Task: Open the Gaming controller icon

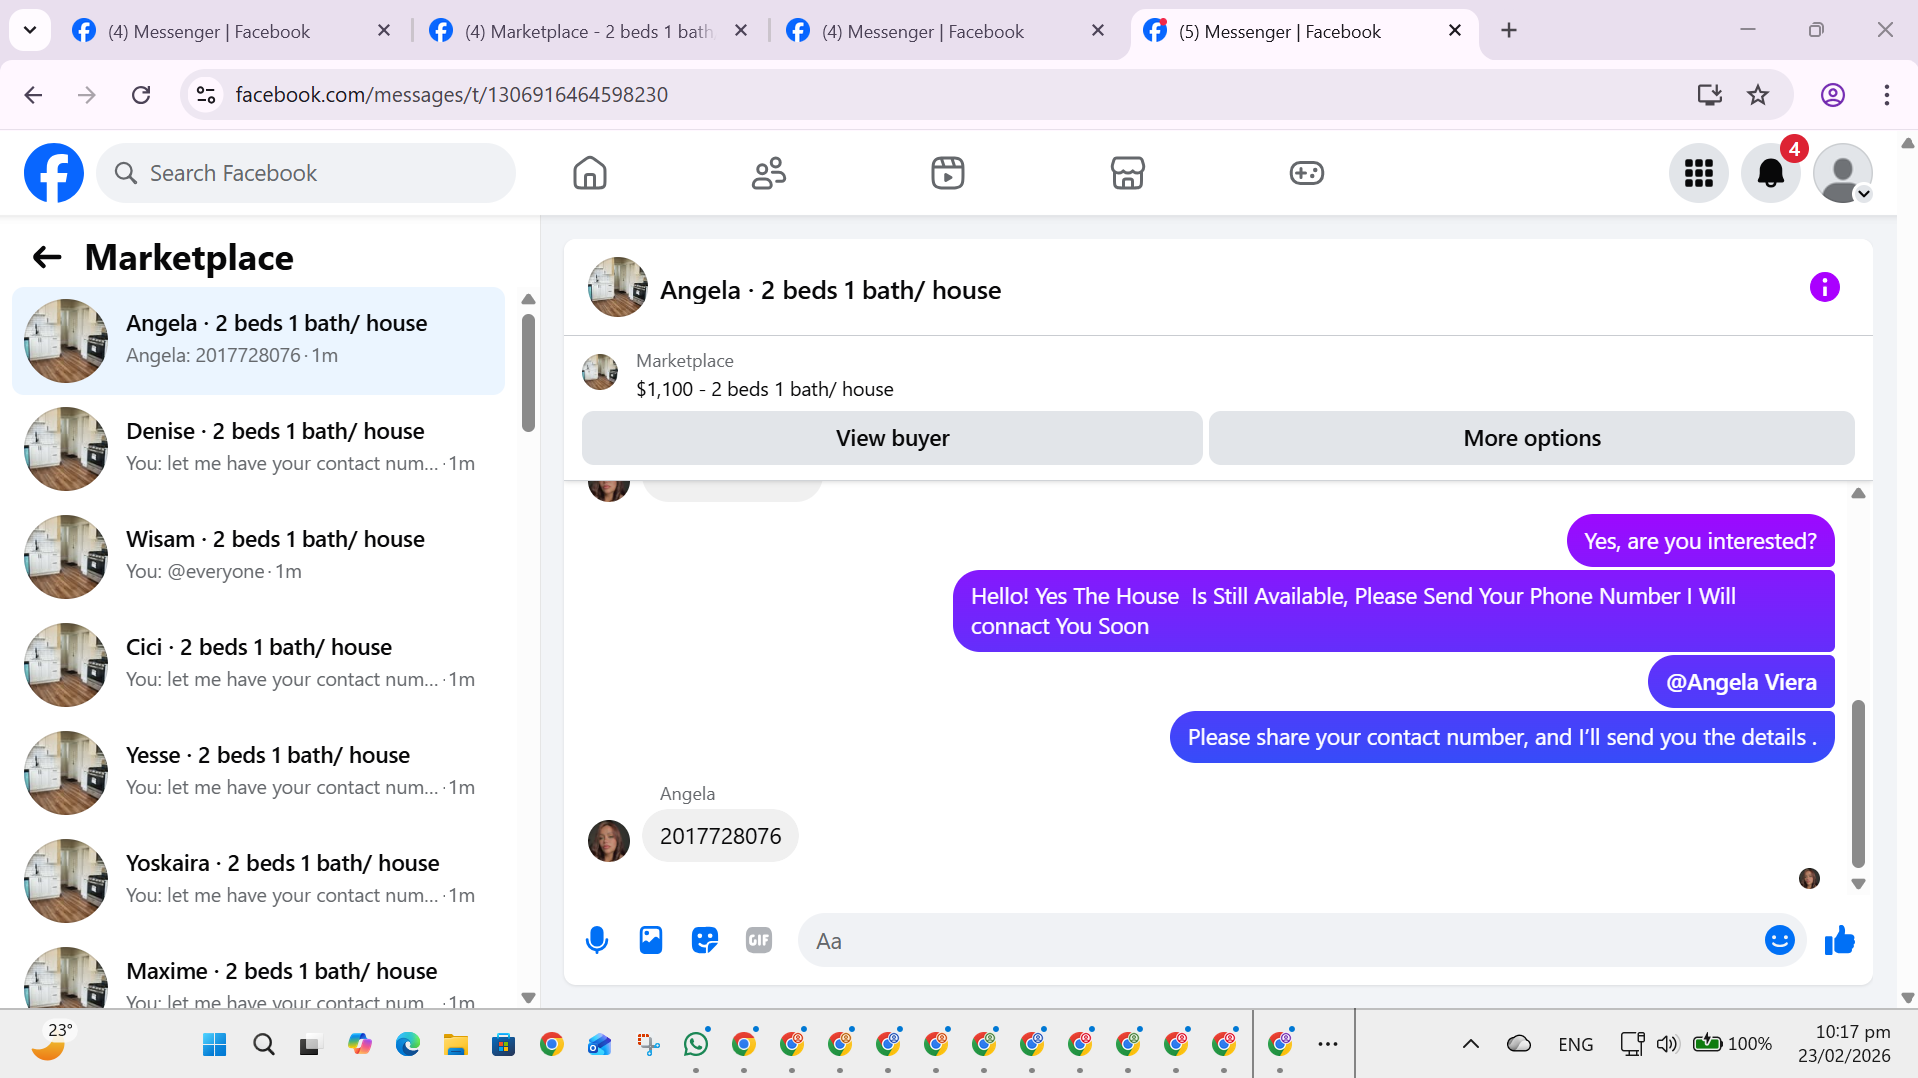Action: pos(1306,173)
